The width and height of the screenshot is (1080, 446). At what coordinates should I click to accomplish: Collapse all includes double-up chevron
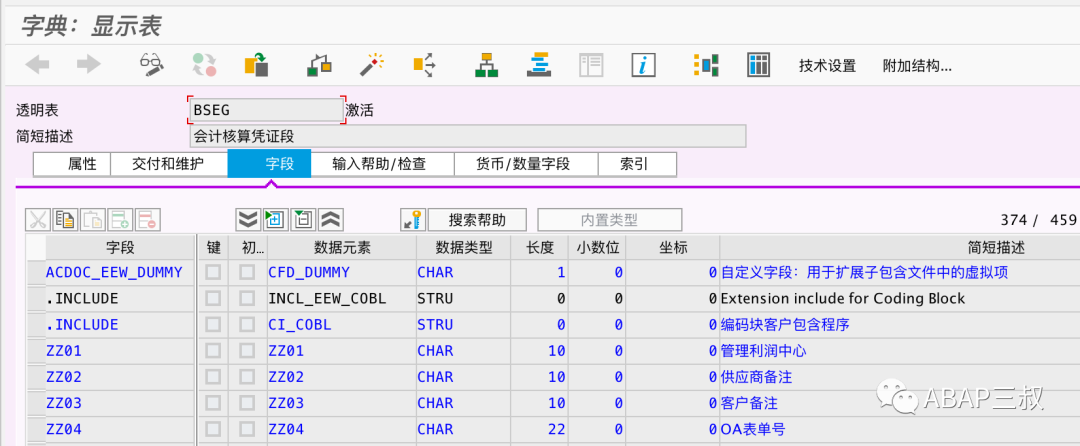[331, 220]
